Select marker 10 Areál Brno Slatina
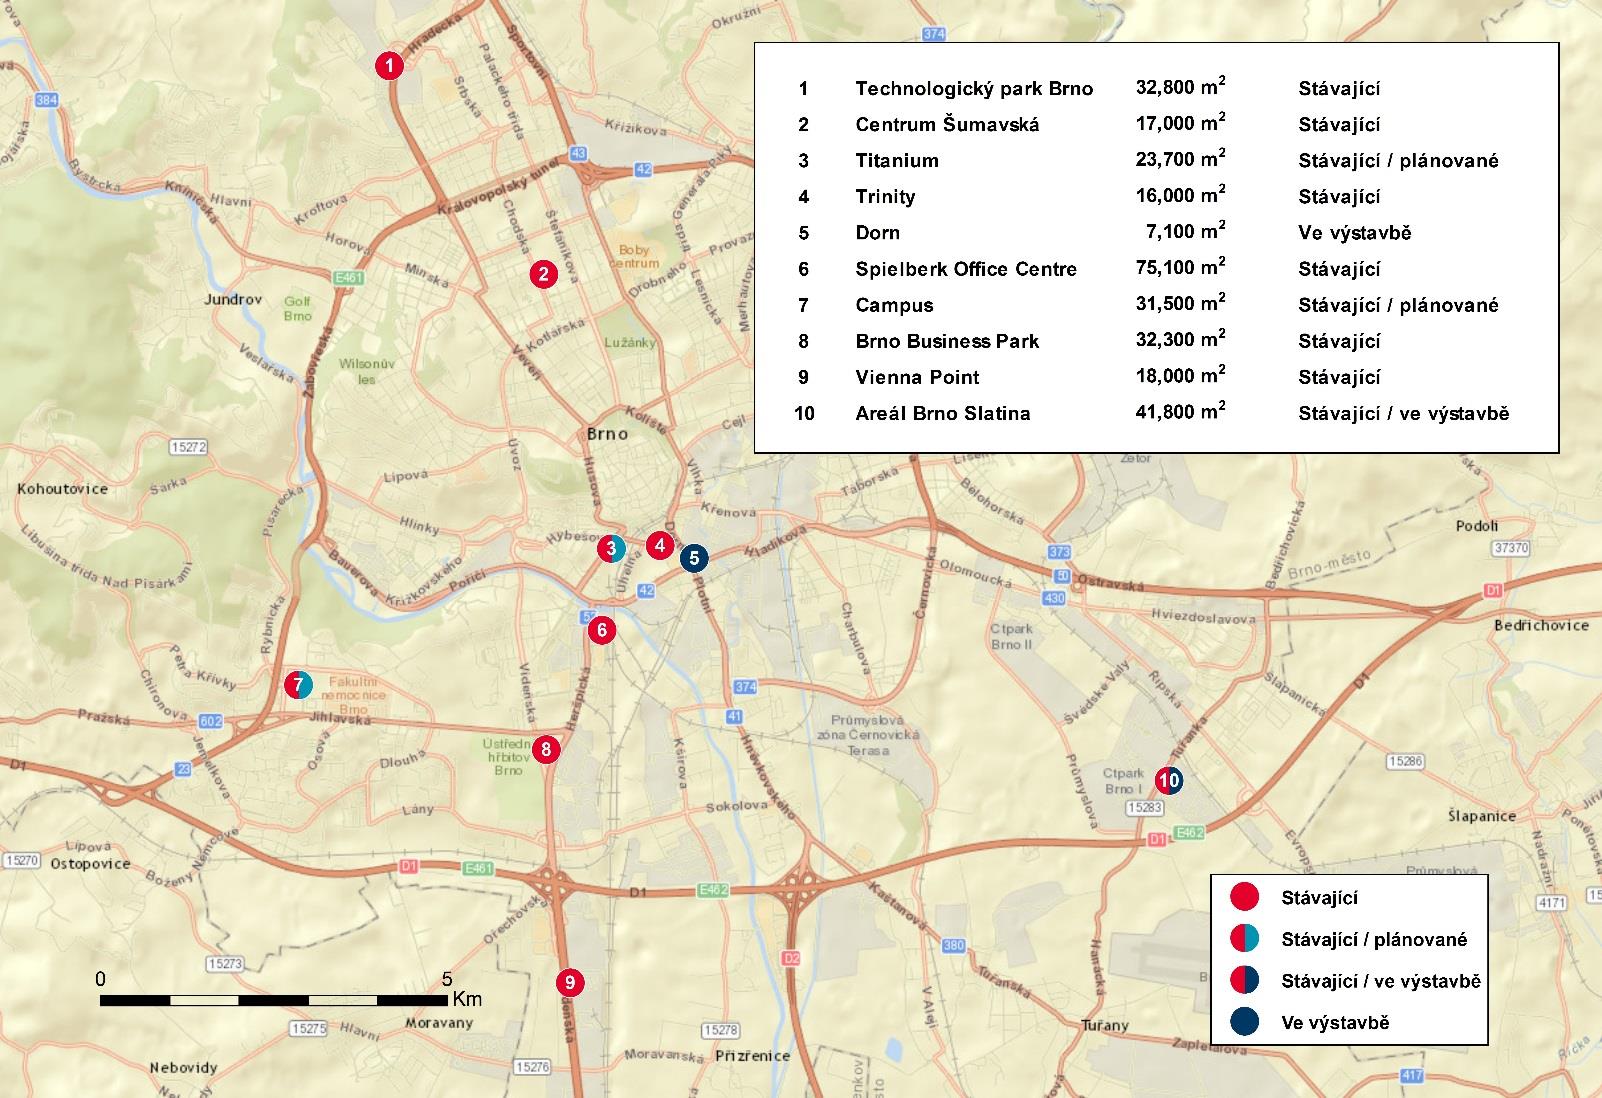Viewport: 1602px width, 1098px height. (1169, 780)
